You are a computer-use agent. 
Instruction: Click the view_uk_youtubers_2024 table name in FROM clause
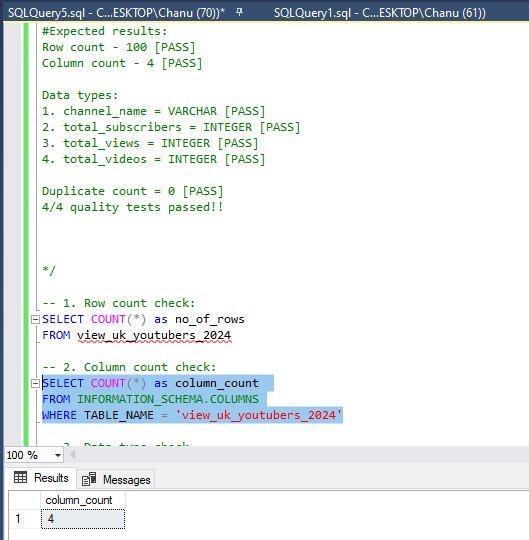pos(154,335)
